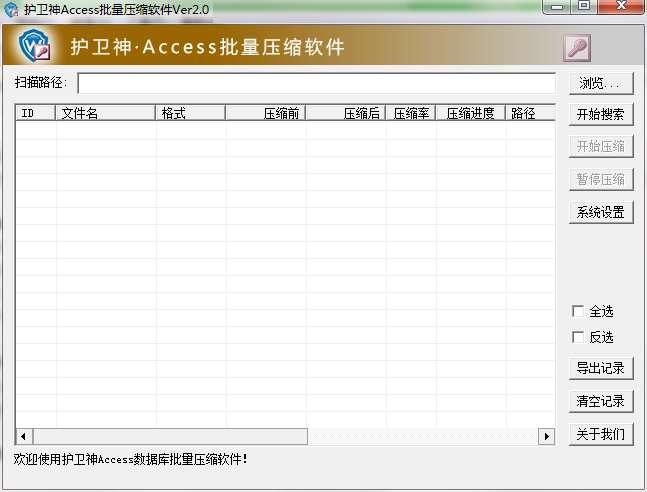Click the horizontal scrollbar right arrow

tap(546, 436)
